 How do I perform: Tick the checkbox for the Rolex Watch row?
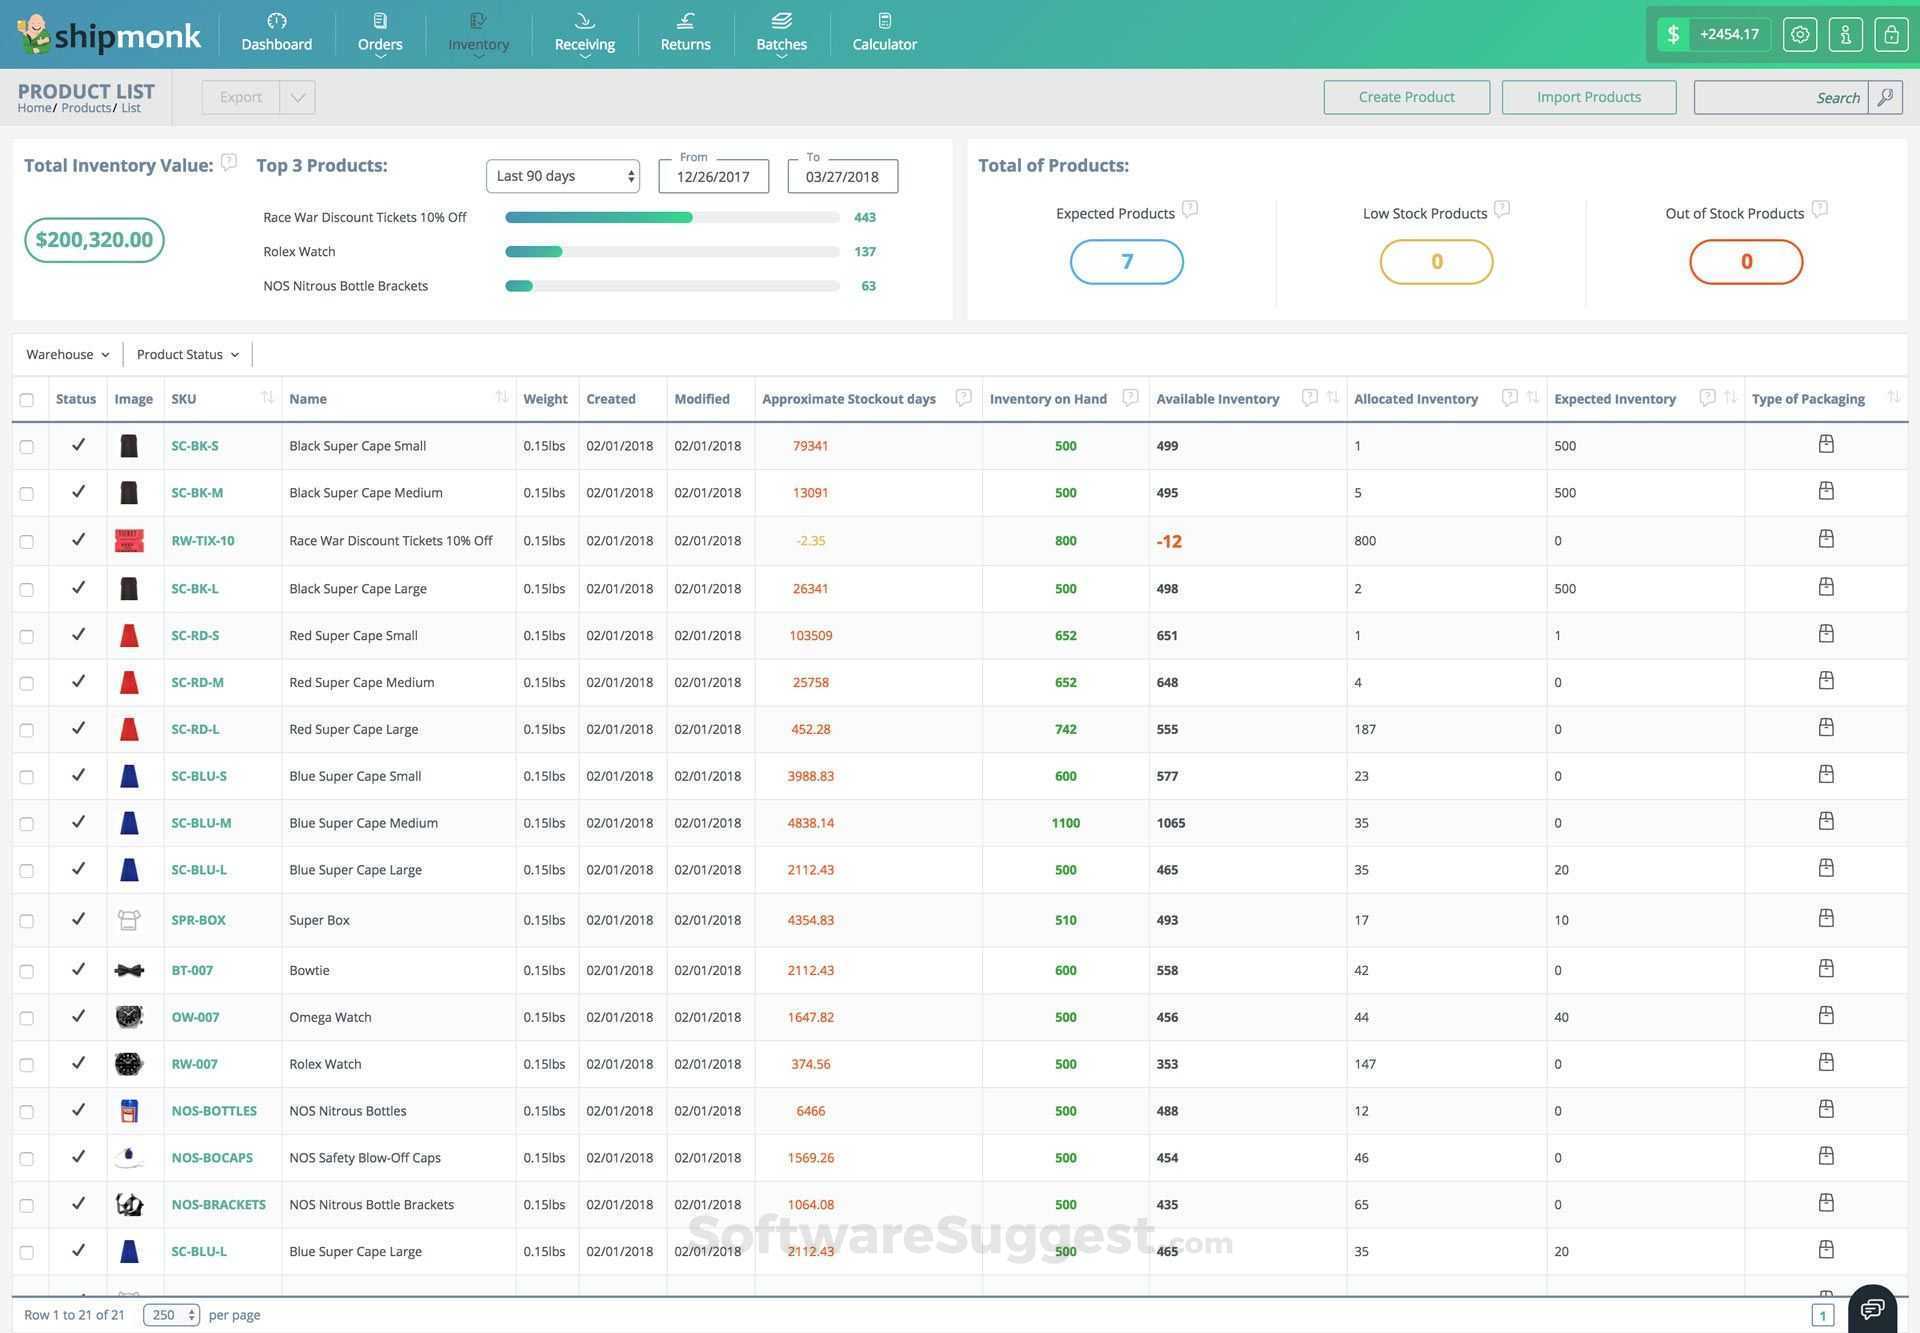(x=27, y=1064)
